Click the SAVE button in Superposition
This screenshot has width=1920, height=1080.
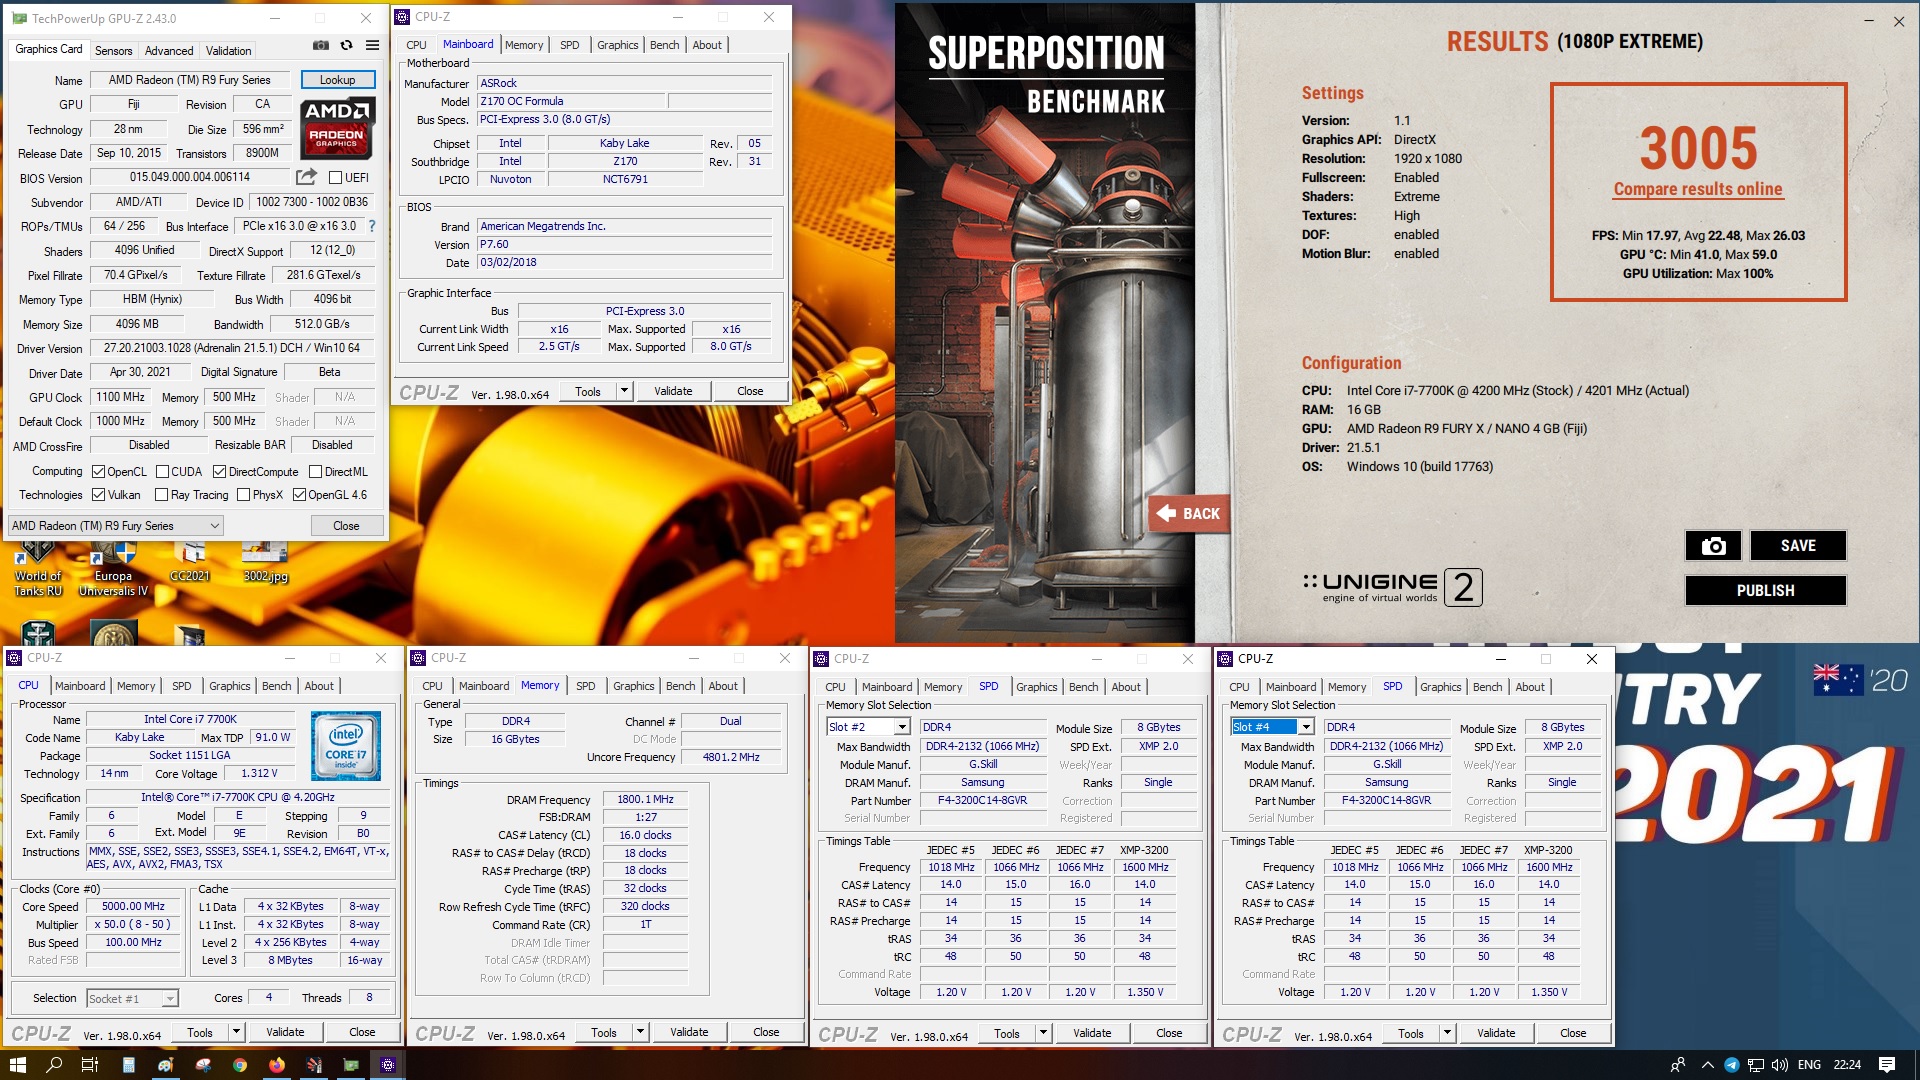pyautogui.click(x=1798, y=546)
